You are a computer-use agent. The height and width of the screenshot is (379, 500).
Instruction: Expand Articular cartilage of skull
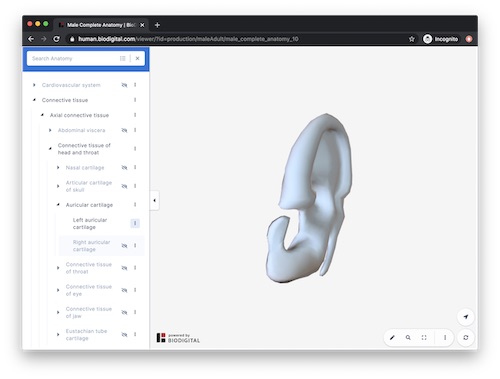tap(58, 186)
